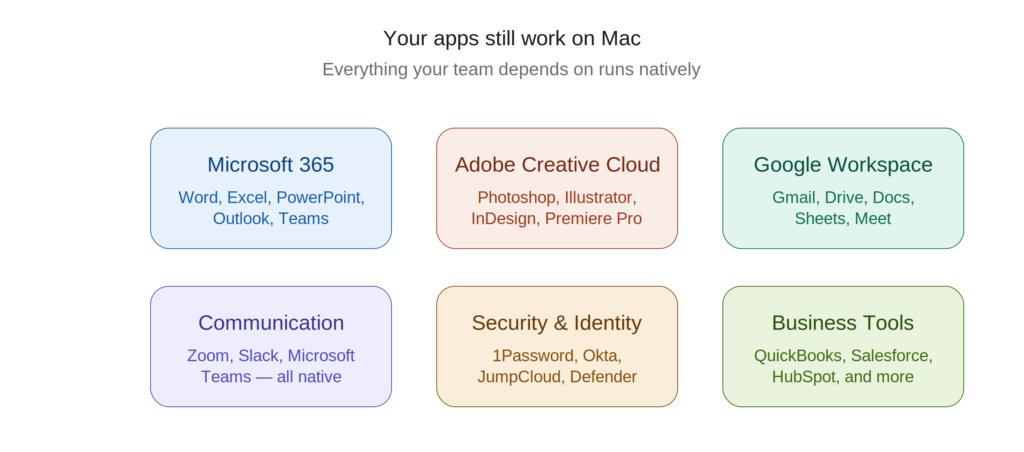The width and height of the screenshot is (1024, 452).
Task: Select the Security & Identity heading
Action: pyautogui.click(x=557, y=323)
